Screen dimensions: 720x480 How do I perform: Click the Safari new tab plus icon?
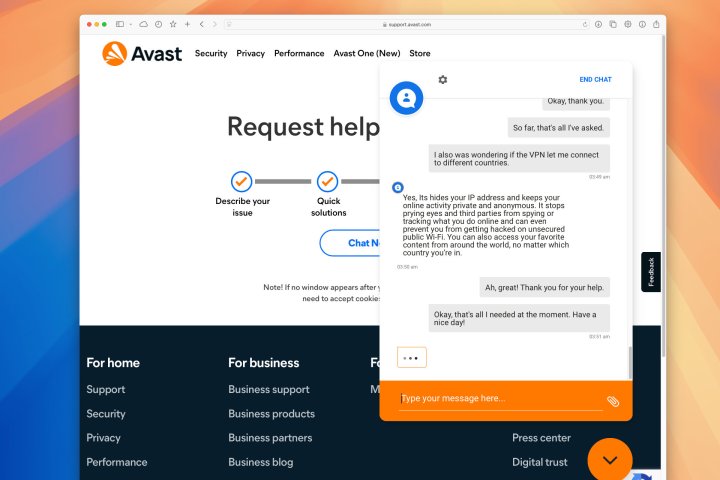(187, 23)
